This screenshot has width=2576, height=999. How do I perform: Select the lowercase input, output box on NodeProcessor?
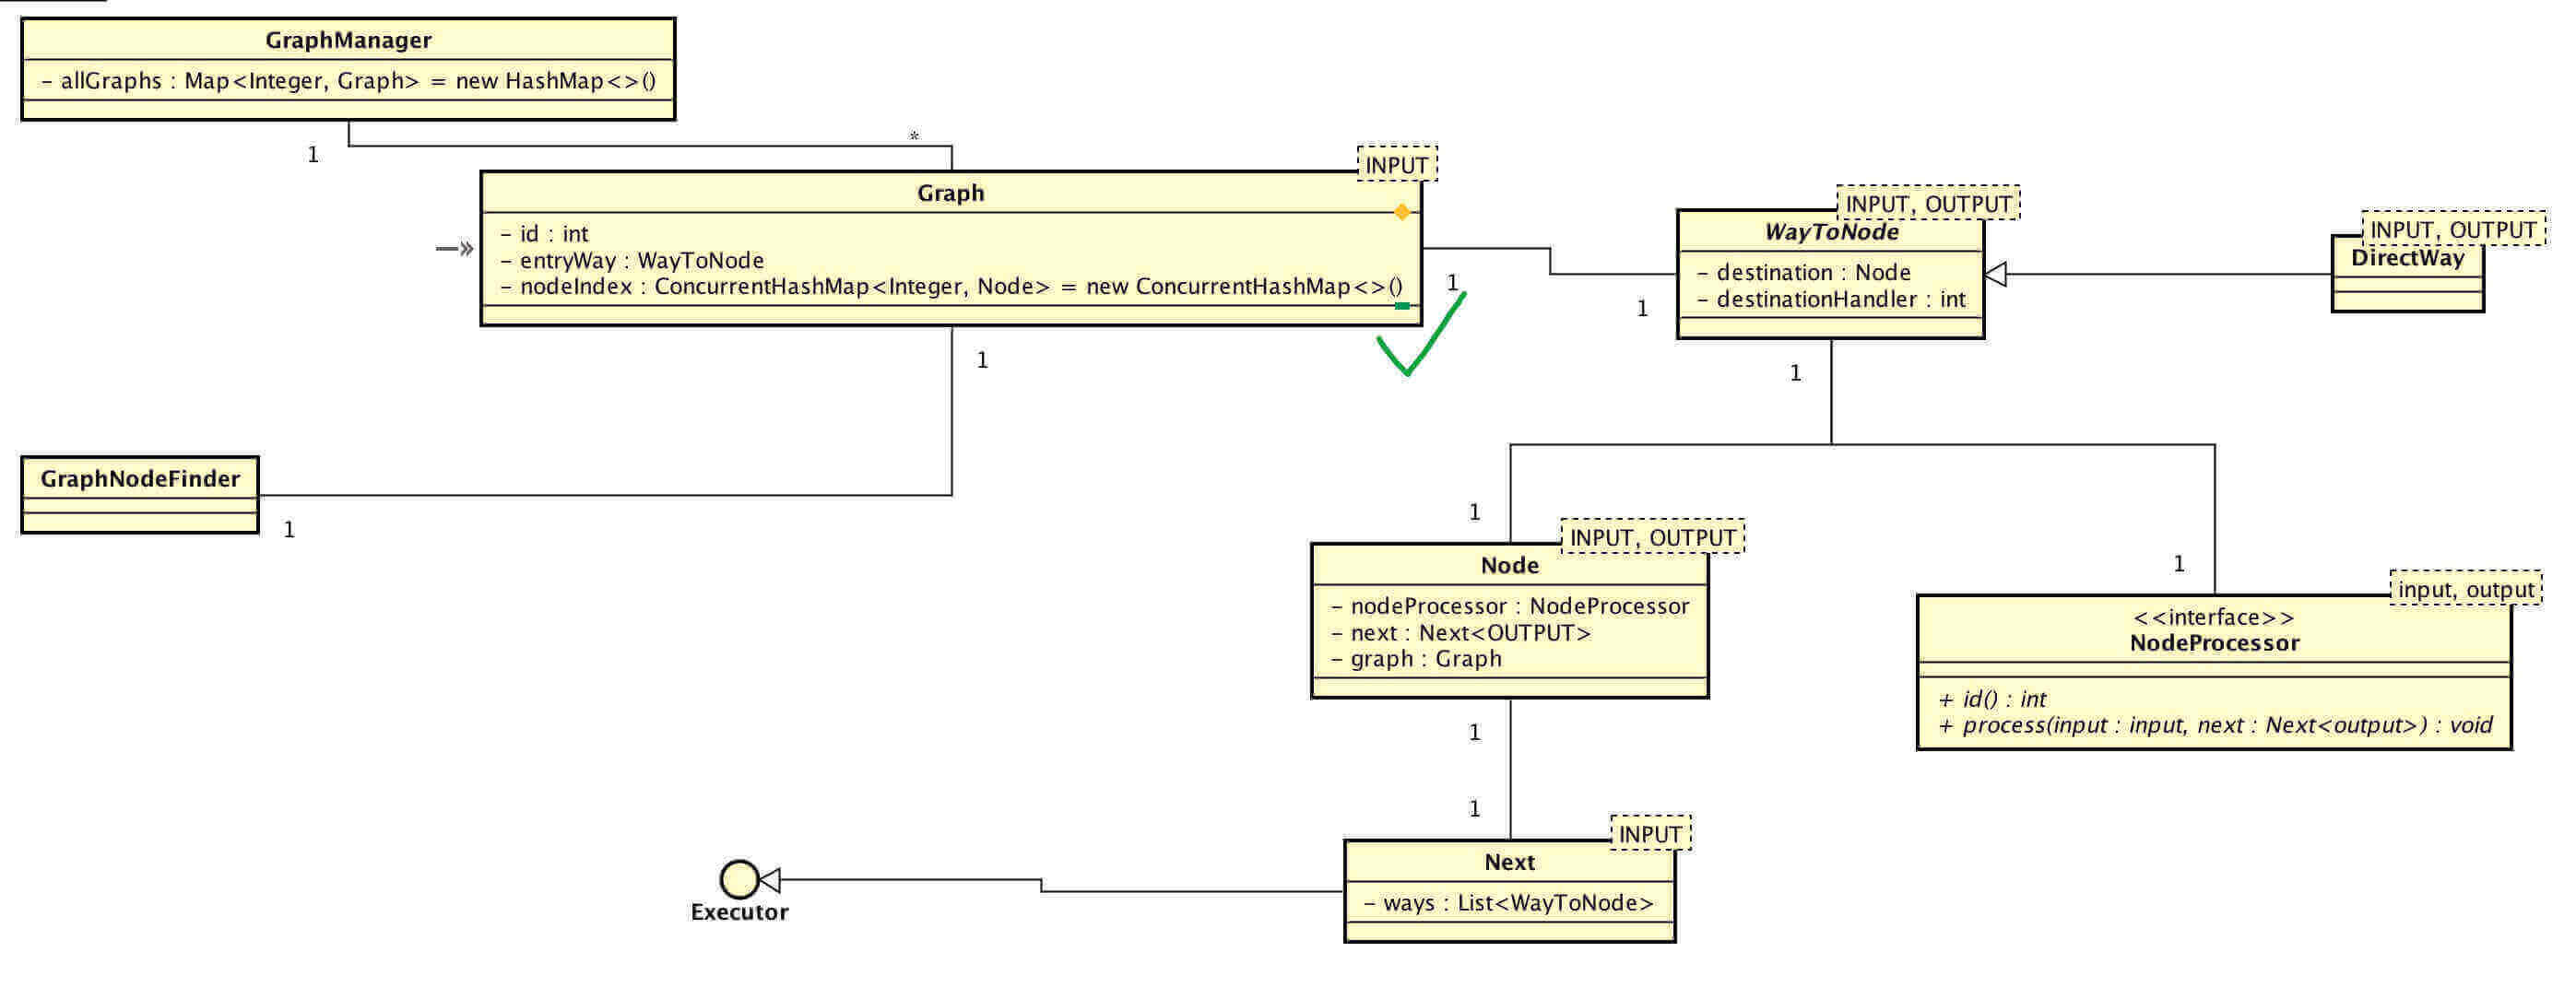pos(2465,590)
